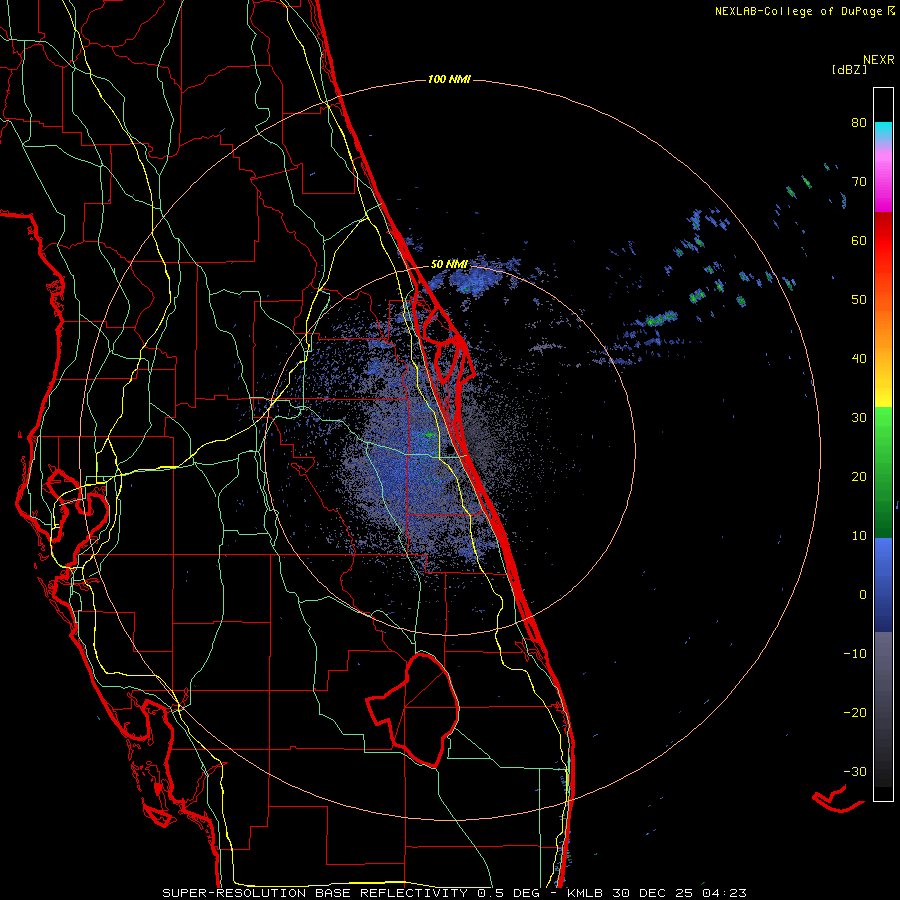This screenshot has width=900, height=900.
Task: Click the green-cored echo offshore to the northeast
Action: (661, 319)
